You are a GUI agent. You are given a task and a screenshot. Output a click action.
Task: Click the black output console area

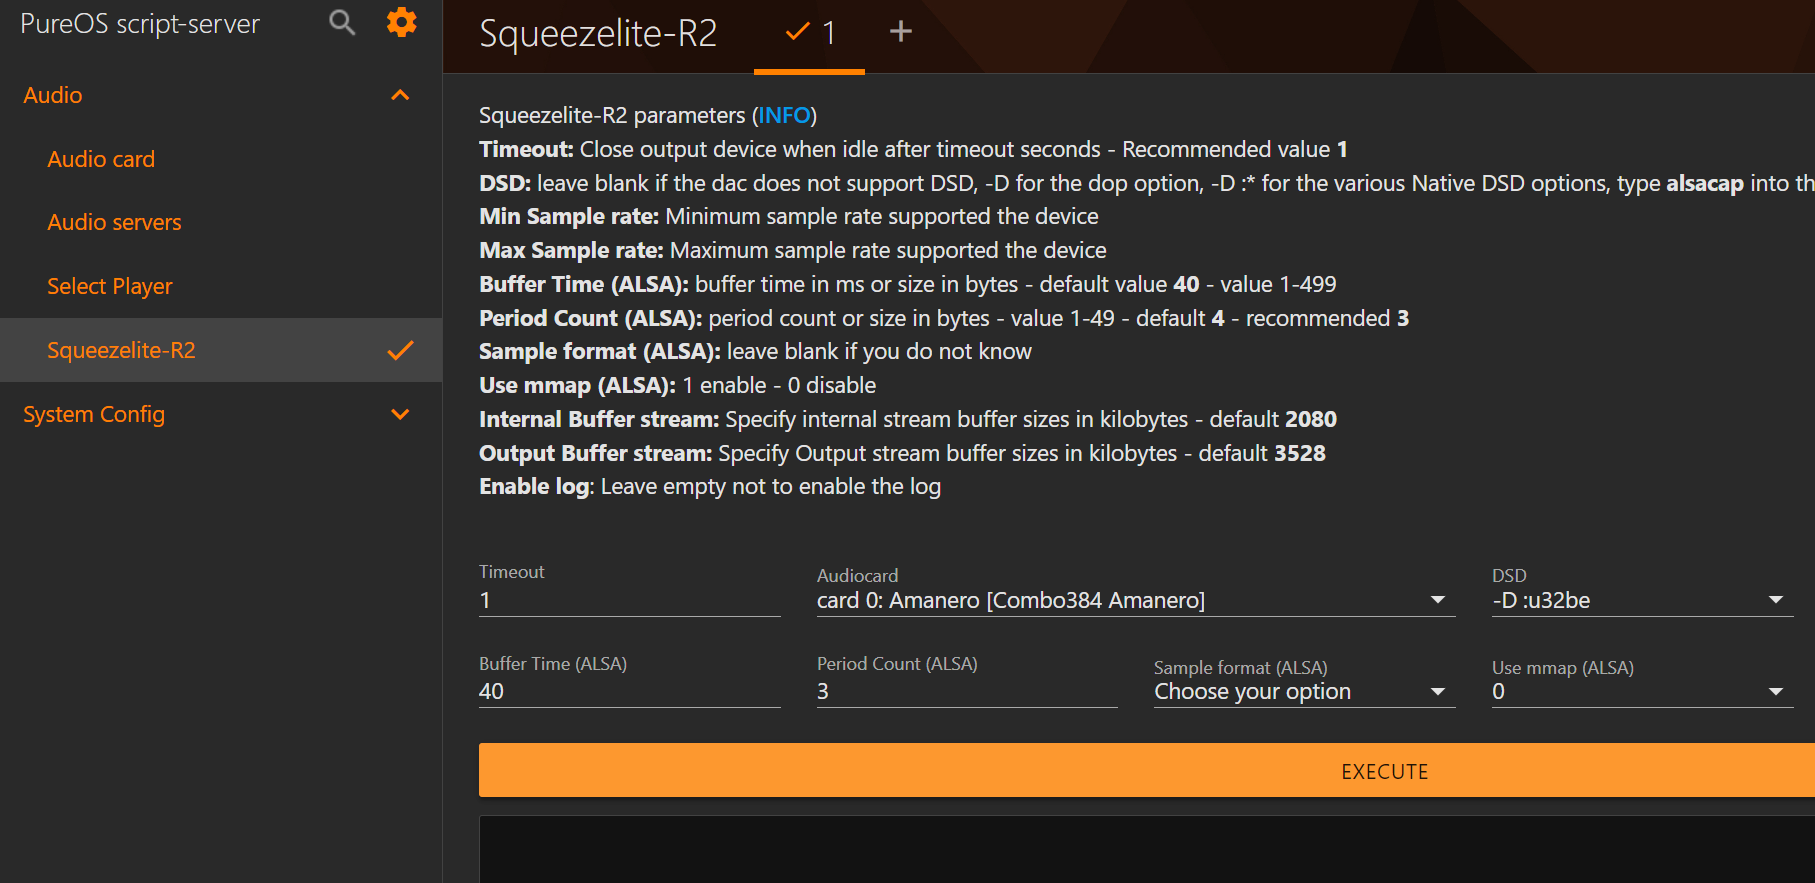pyautogui.click(x=1147, y=849)
